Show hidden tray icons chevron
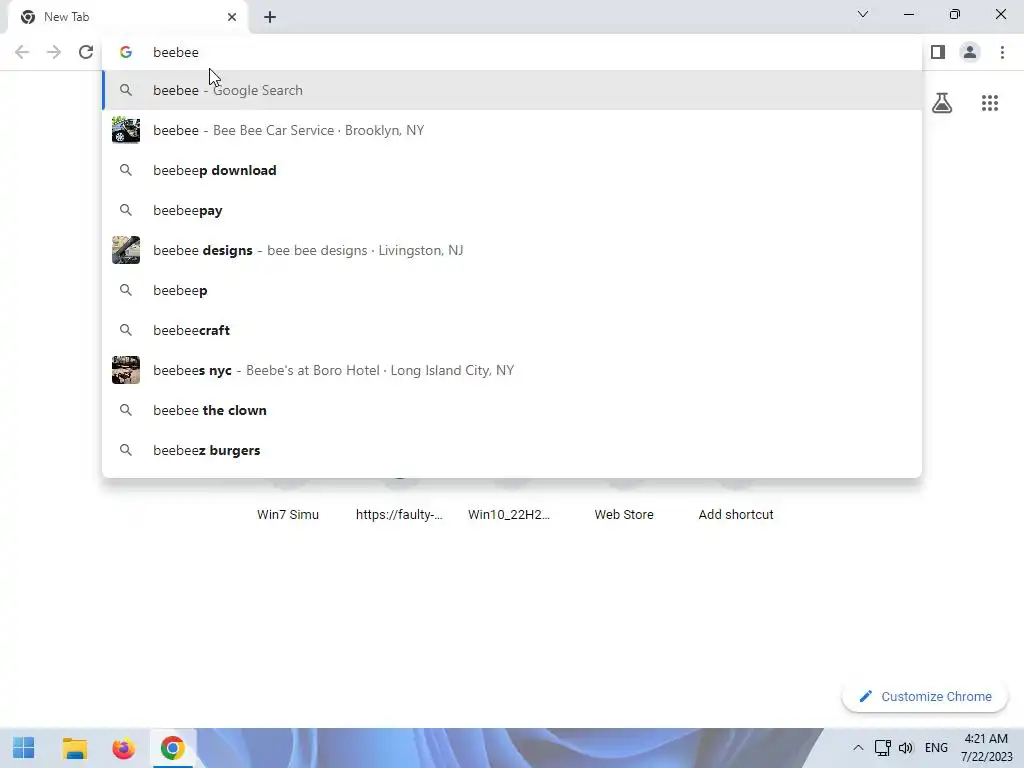Viewport: 1024px width, 768px height. coord(858,748)
